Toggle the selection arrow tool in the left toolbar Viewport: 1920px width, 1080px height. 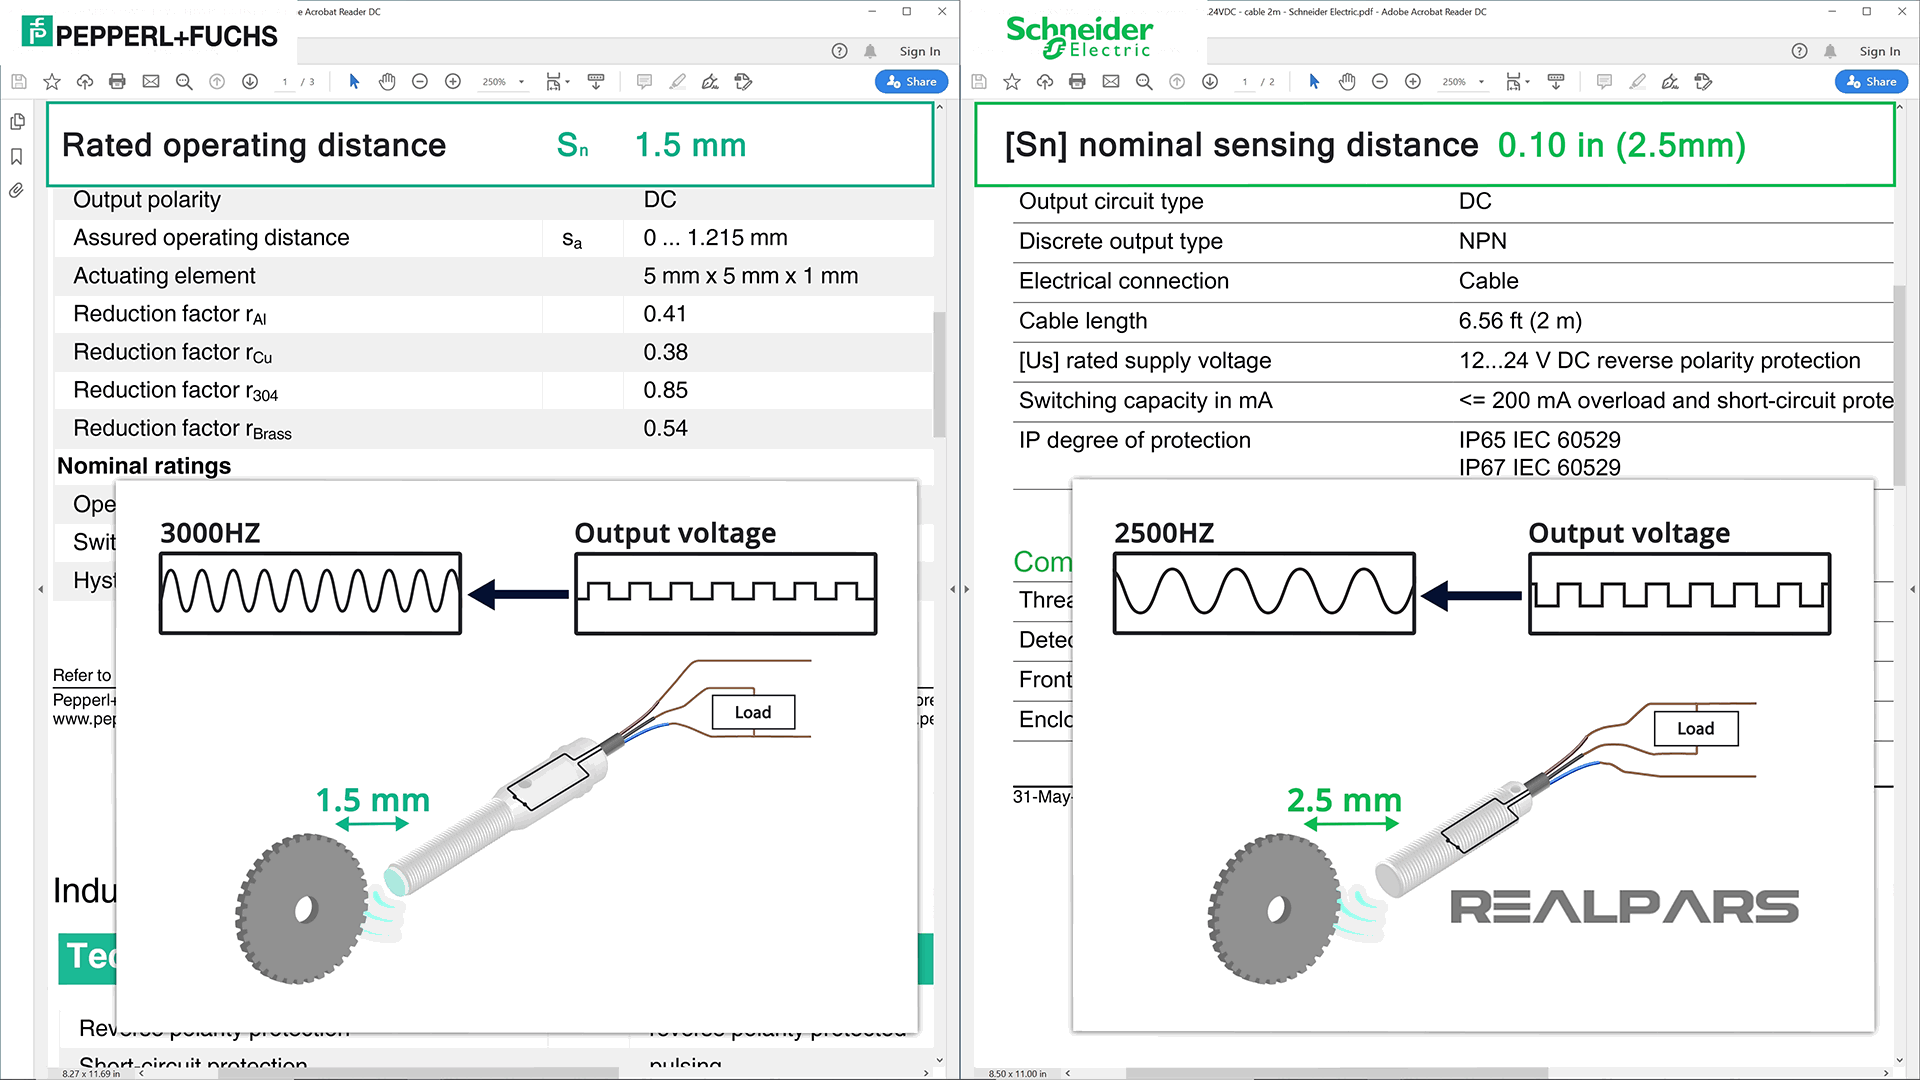tap(354, 82)
